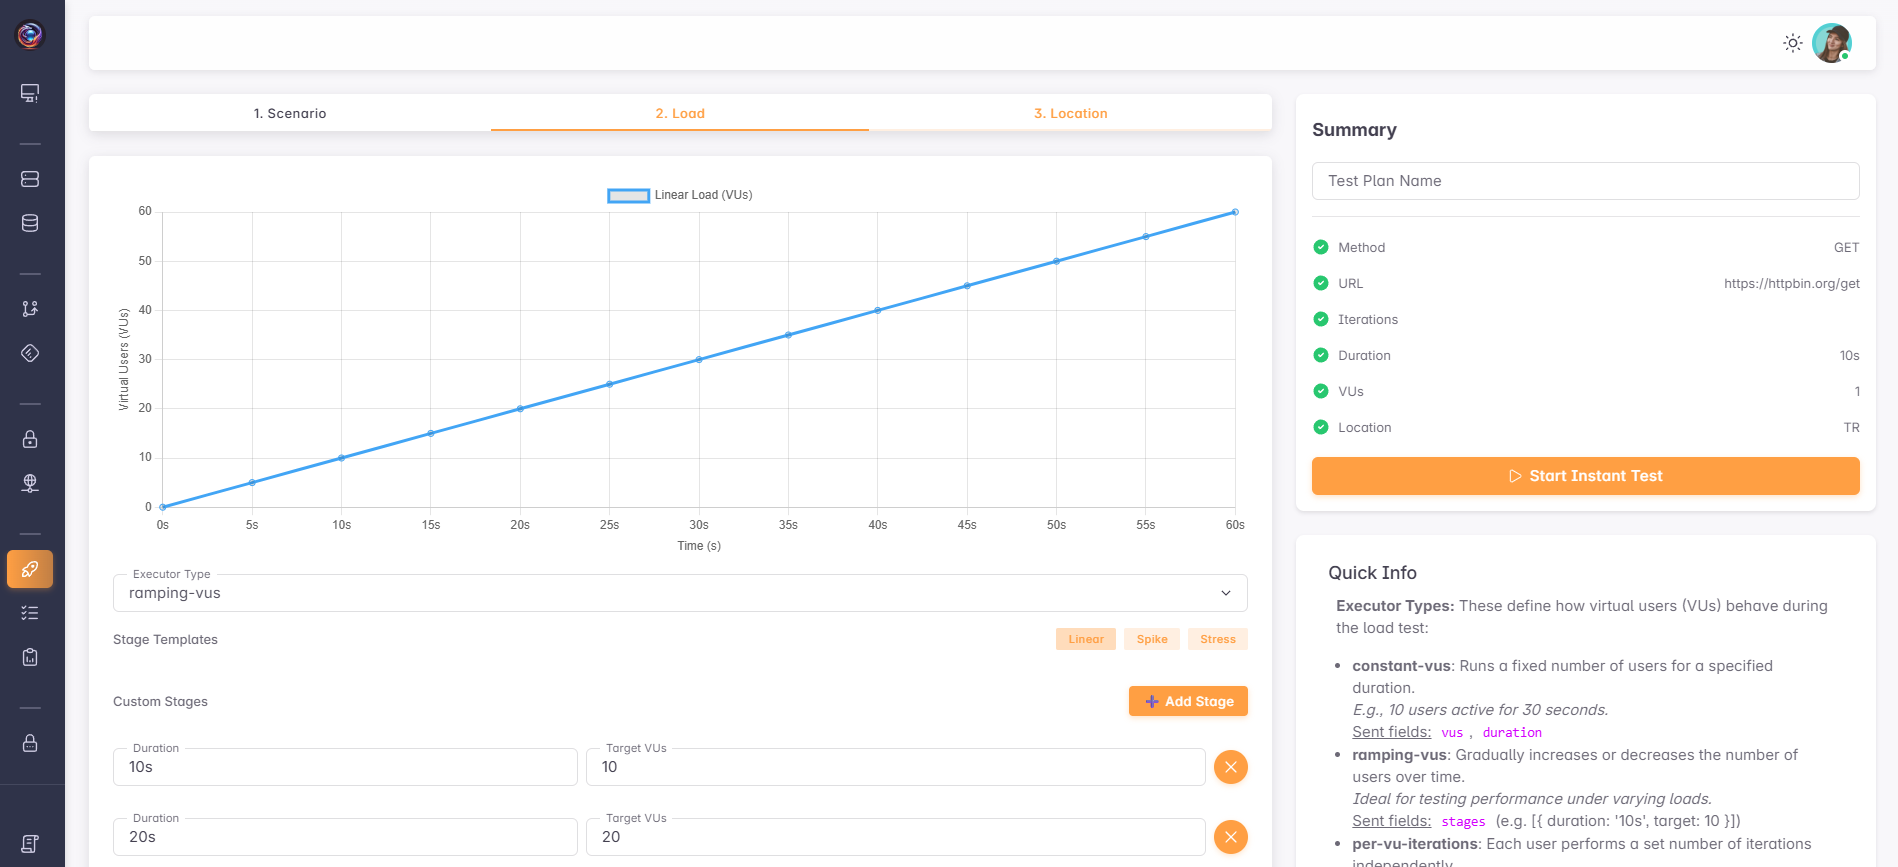
Task: Remove the 20s duration custom stage
Action: click(x=1231, y=837)
